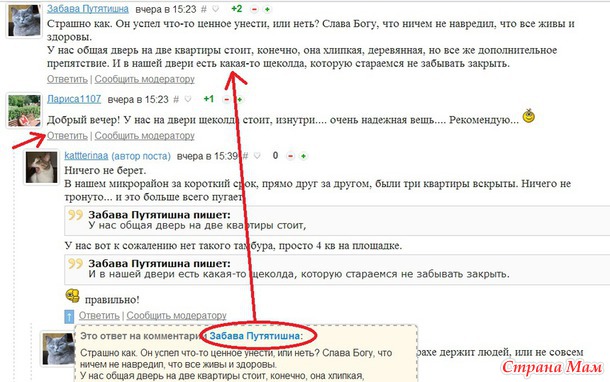Viewport: 610px width, 382px height.
Task: Downvote kattterinaa's comment with minus button
Action: (x=290, y=156)
